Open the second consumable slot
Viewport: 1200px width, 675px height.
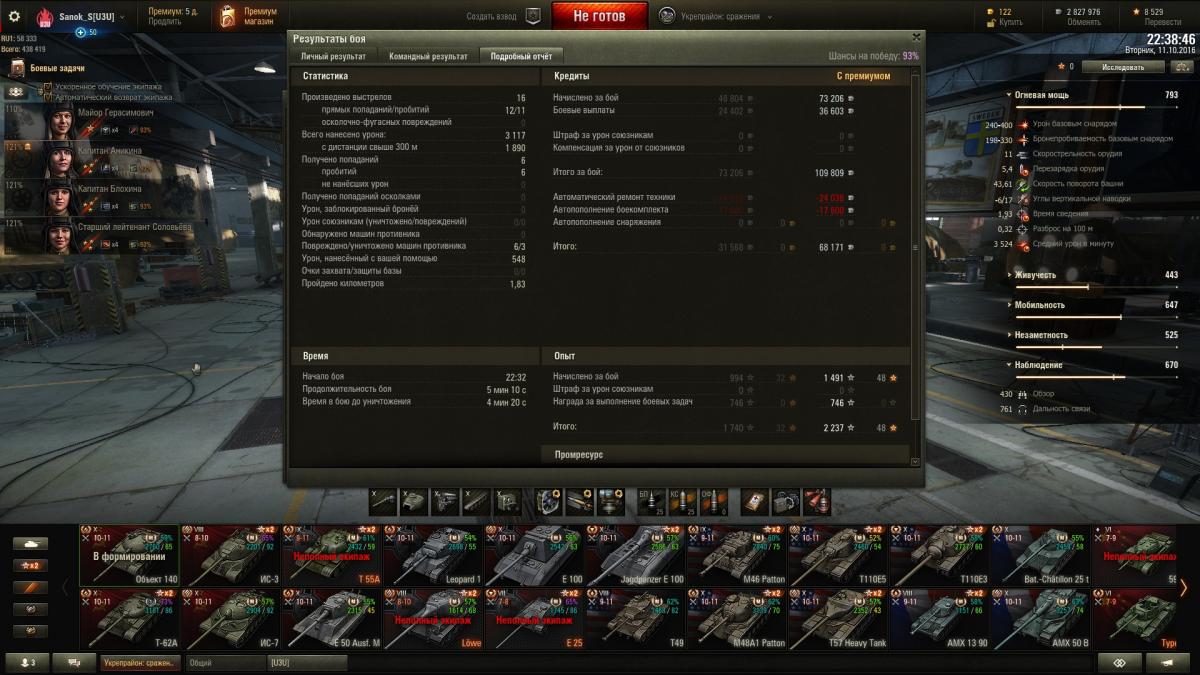[x=785, y=501]
